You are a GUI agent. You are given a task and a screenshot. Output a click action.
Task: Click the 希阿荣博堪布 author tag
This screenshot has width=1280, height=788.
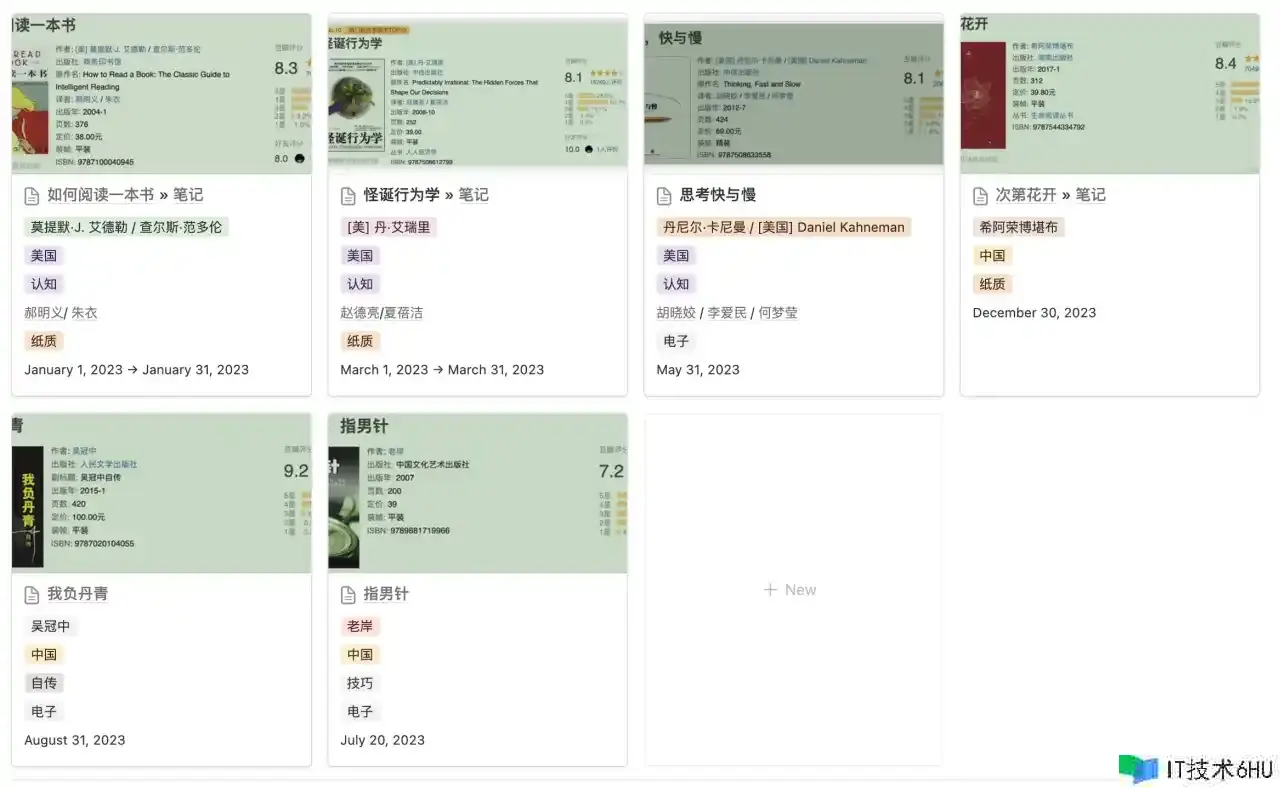click(1018, 227)
